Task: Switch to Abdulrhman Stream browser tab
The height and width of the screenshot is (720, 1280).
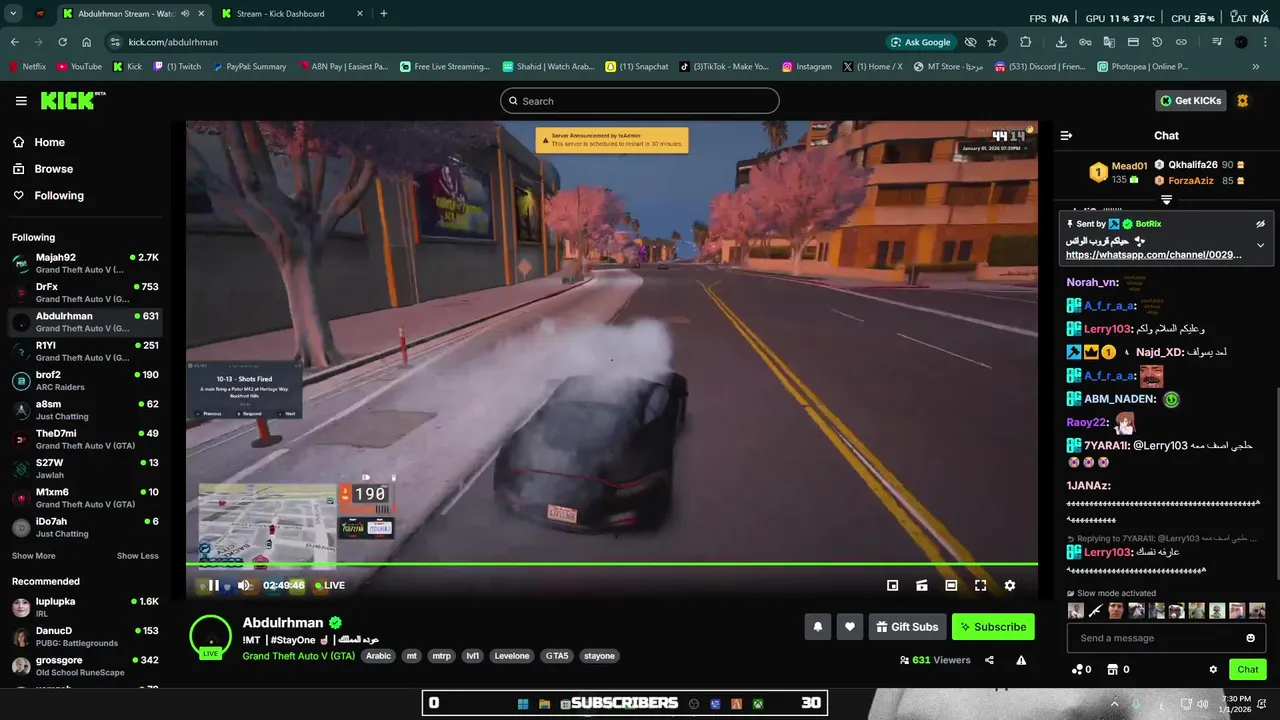Action: click(x=132, y=14)
